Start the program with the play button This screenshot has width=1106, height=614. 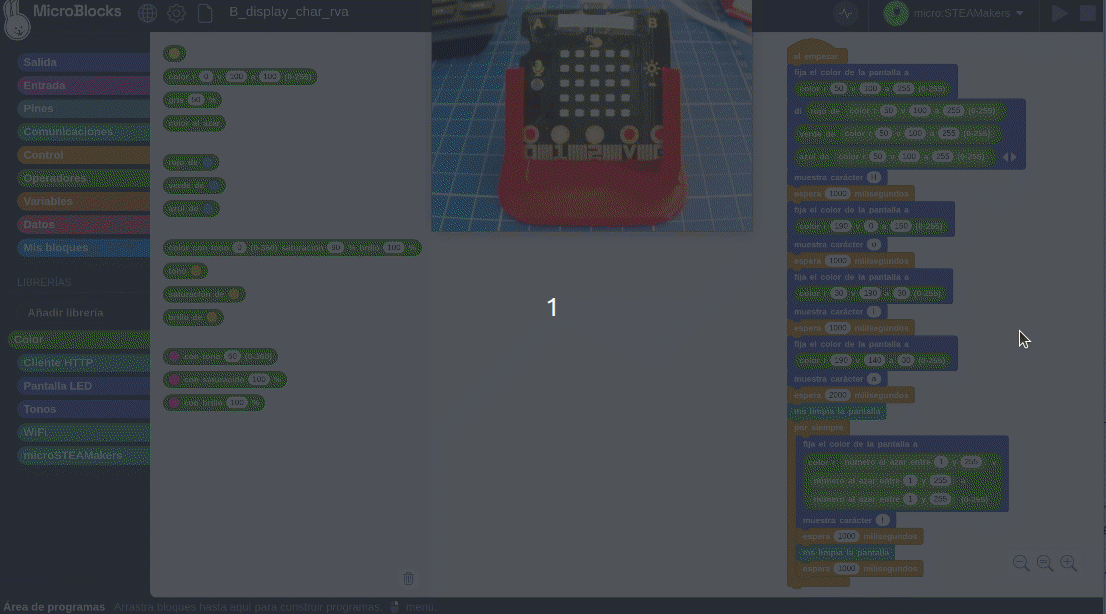1059,13
